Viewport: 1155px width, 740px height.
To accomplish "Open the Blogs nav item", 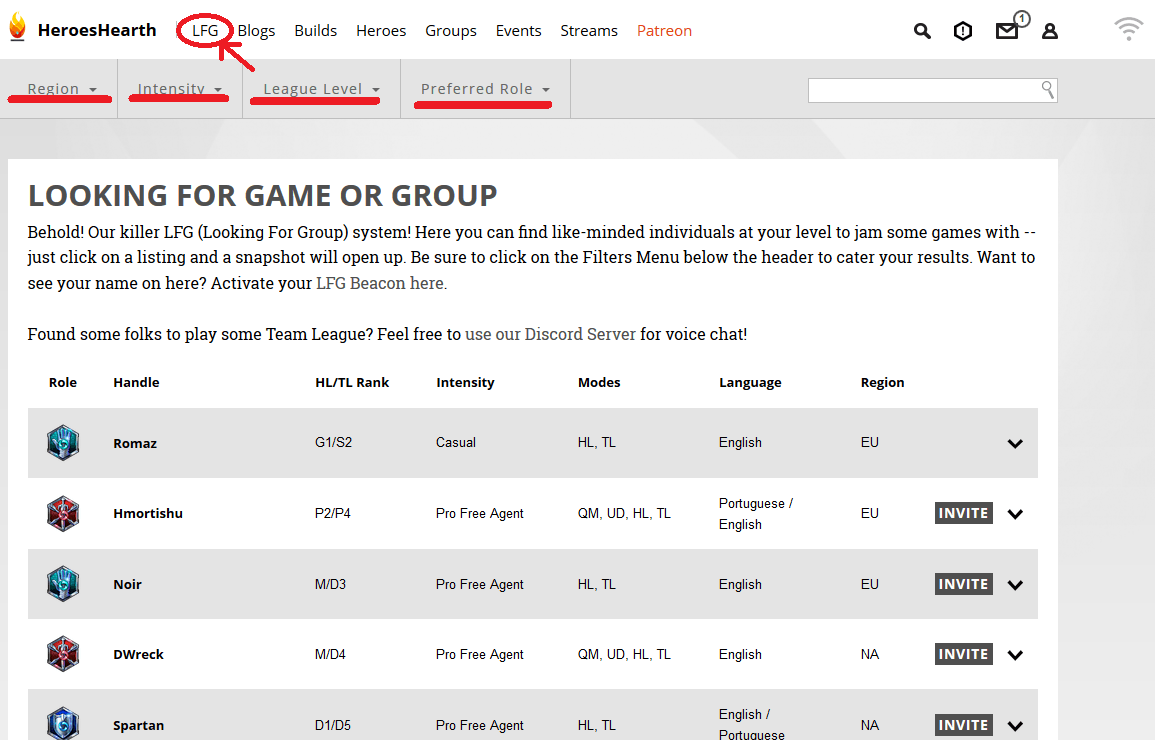I will (x=256, y=31).
